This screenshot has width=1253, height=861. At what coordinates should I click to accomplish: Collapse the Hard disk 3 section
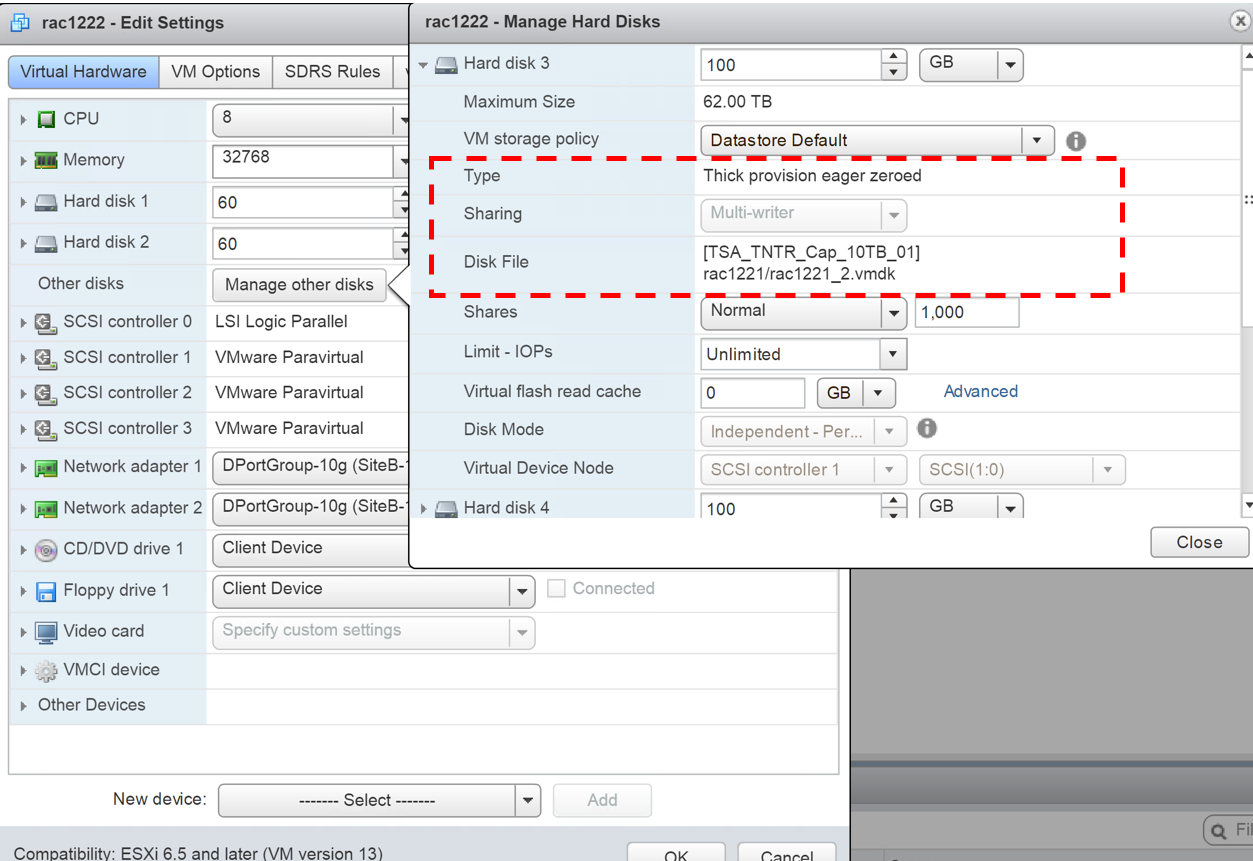pyautogui.click(x=424, y=65)
